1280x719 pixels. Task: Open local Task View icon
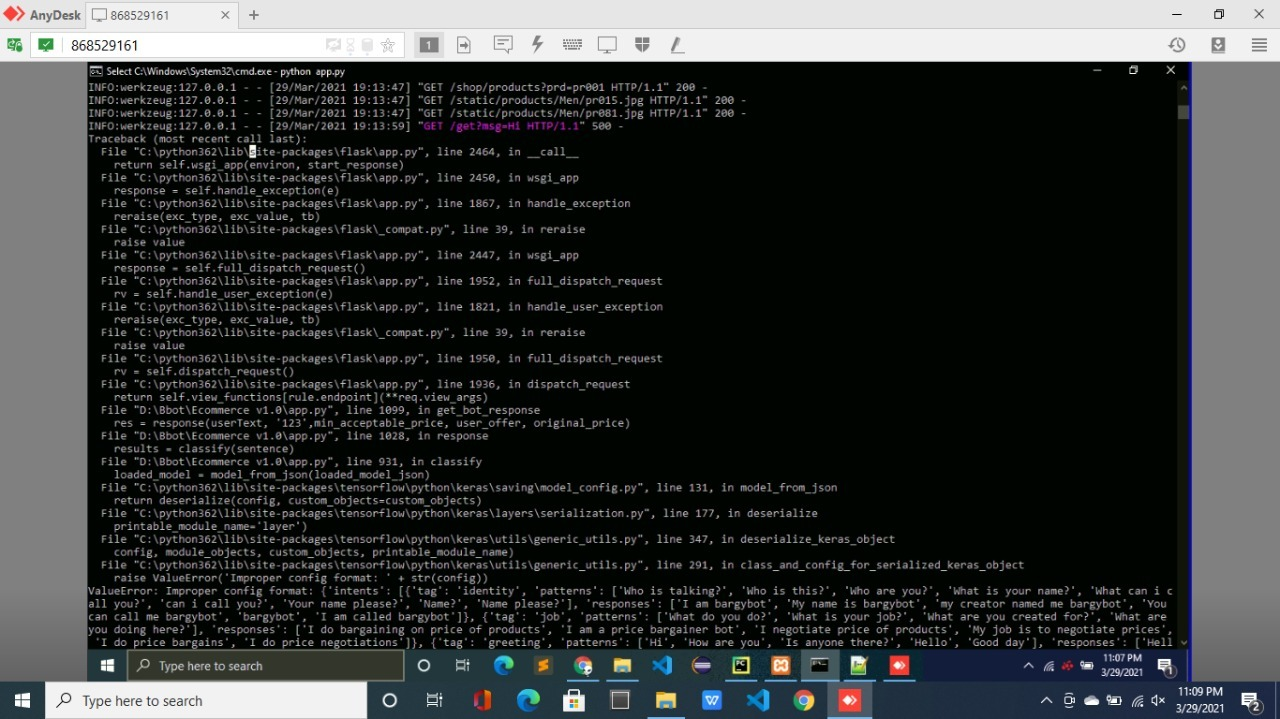point(435,701)
